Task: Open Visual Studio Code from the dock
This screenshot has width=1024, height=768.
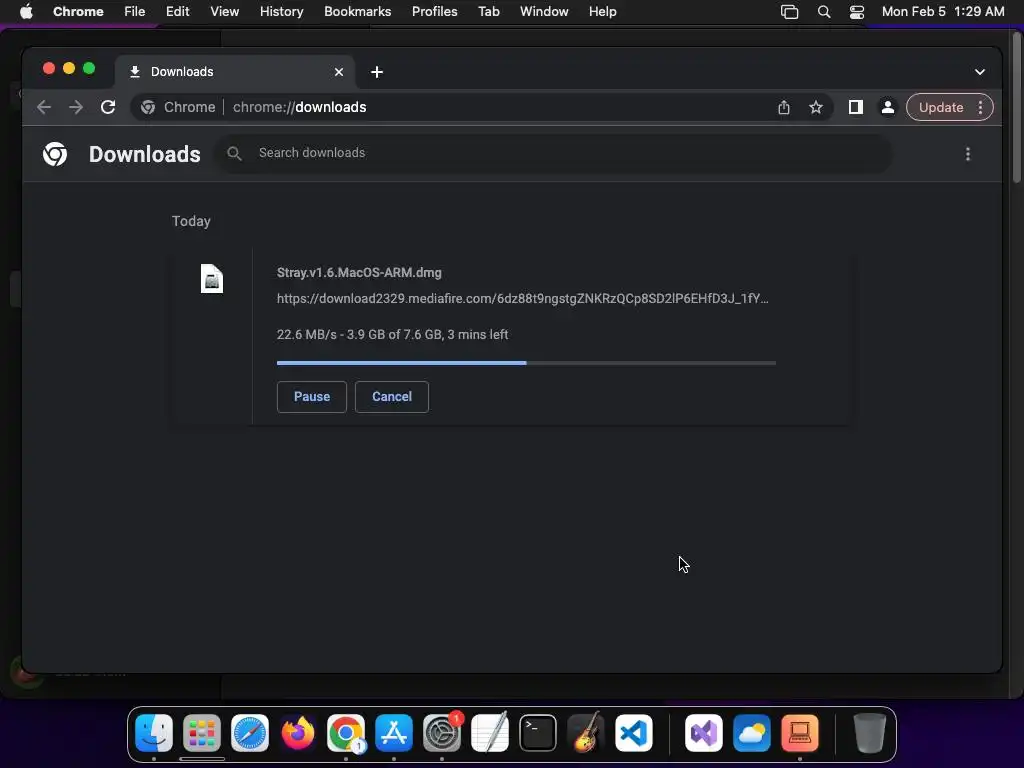Action: (634, 733)
